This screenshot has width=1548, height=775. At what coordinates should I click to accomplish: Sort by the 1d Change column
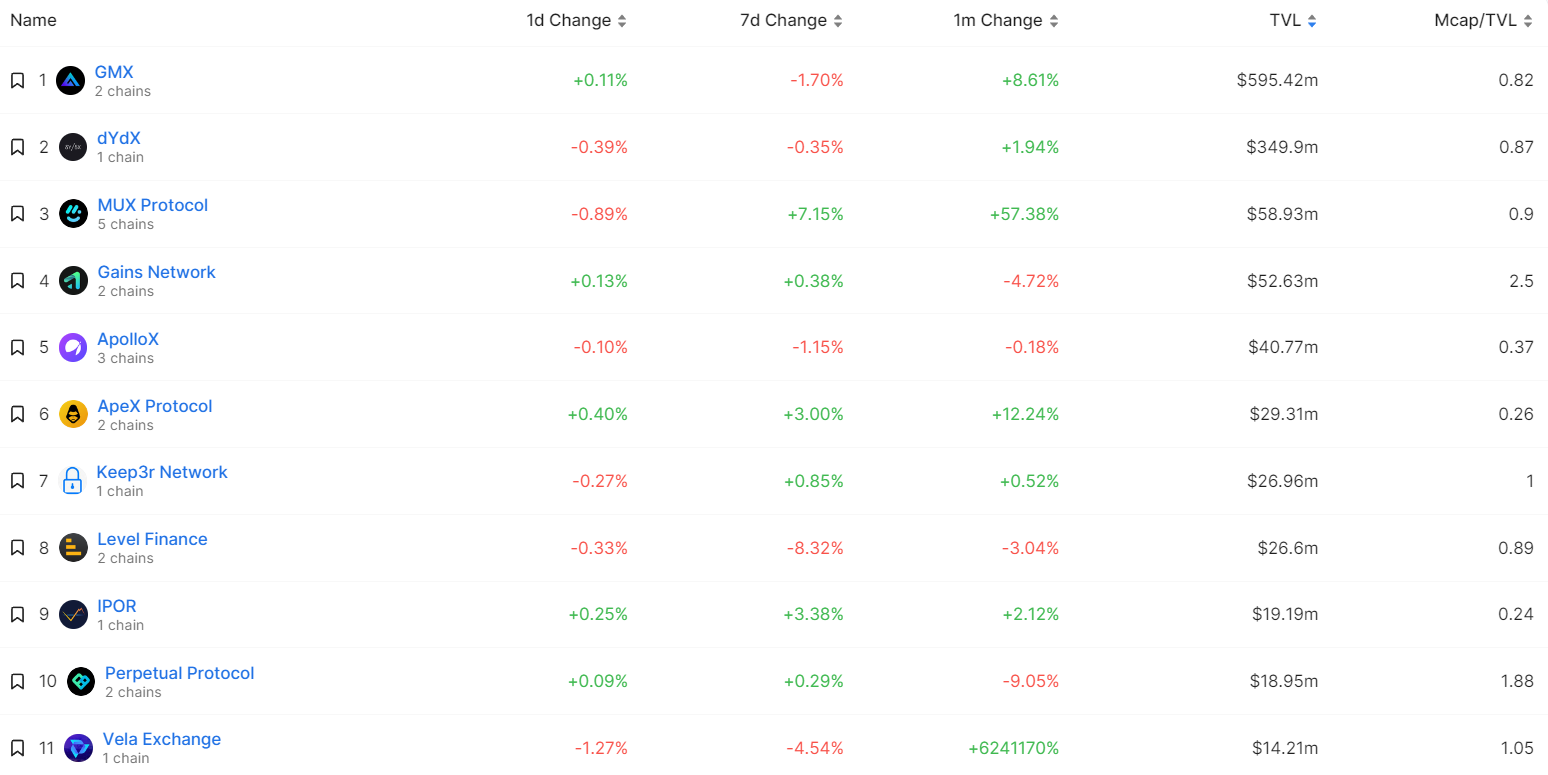pyautogui.click(x=577, y=20)
